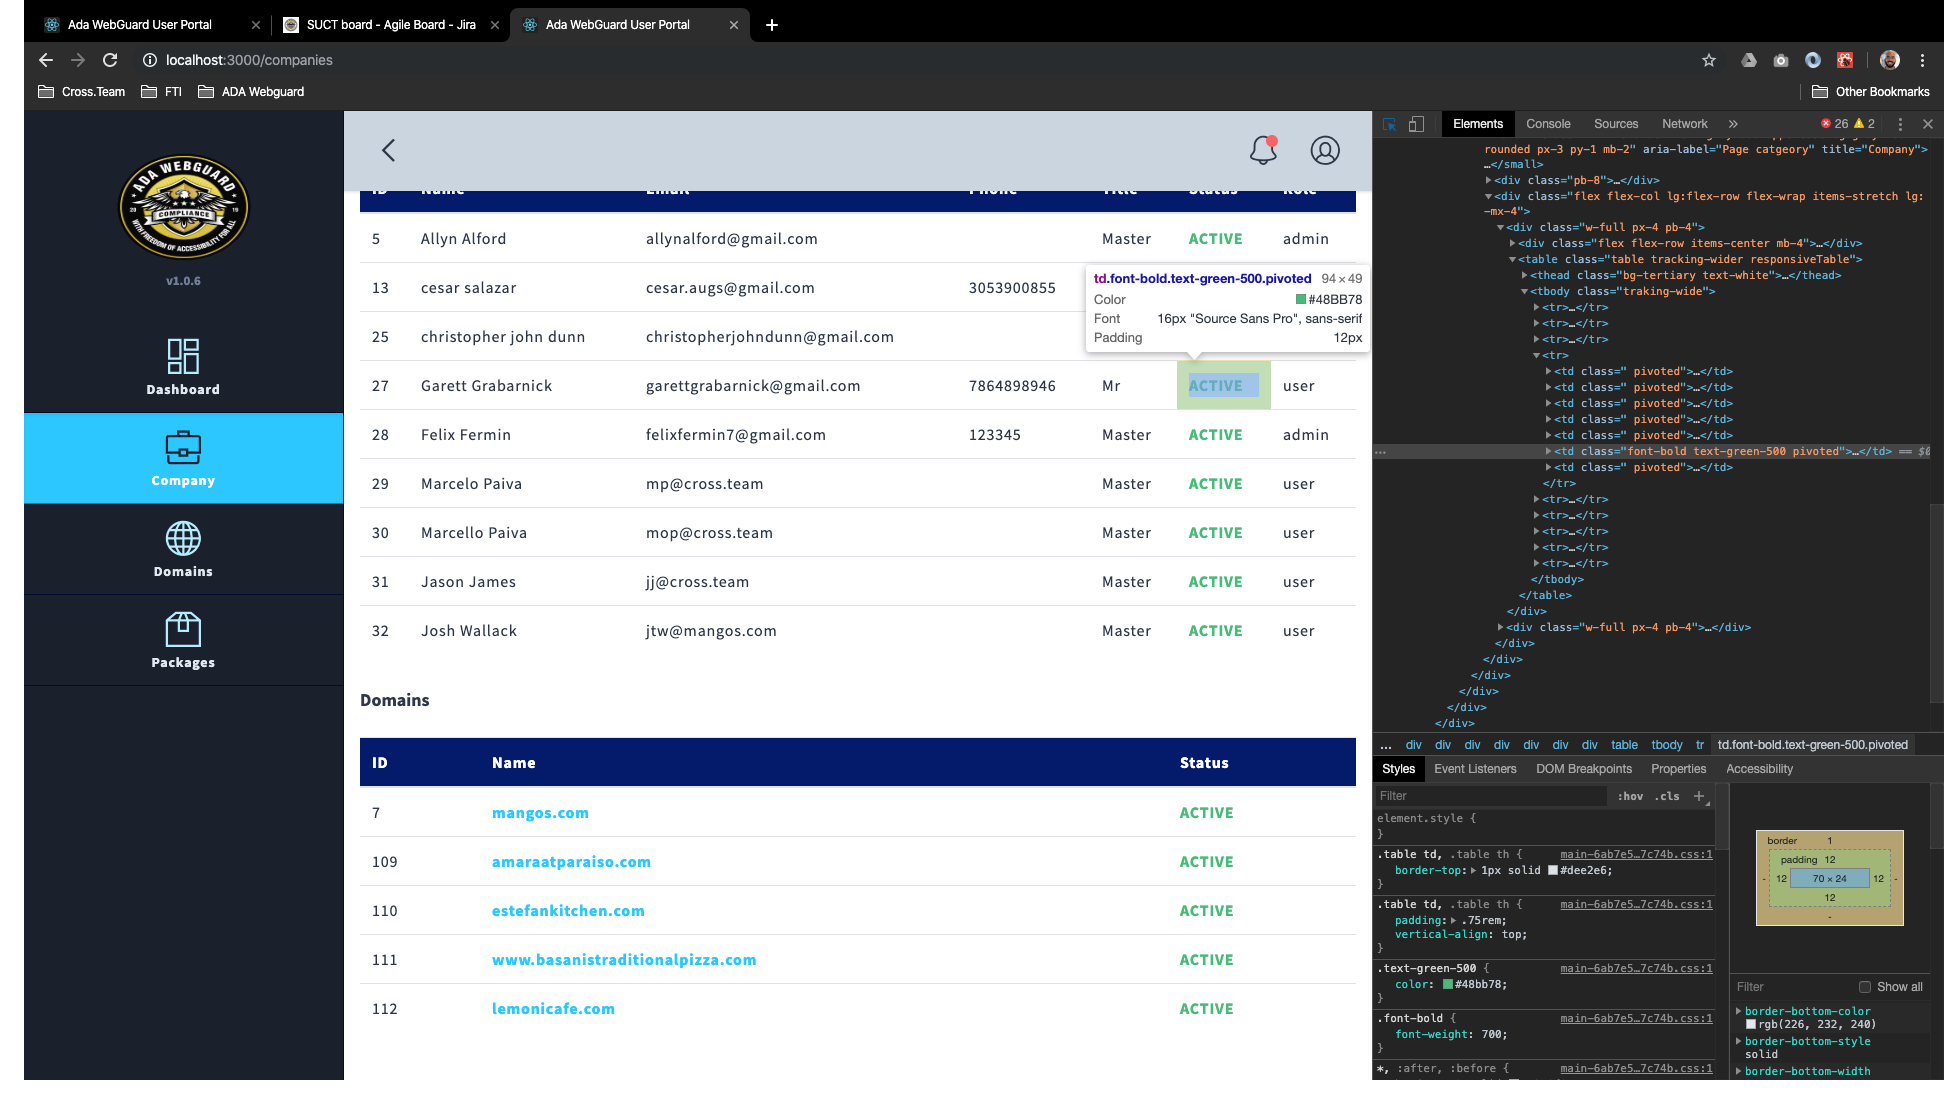Open the mangos.com domain link
Image resolution: width=1944 pixels, height=1108 pixels.
pos(540,813)
